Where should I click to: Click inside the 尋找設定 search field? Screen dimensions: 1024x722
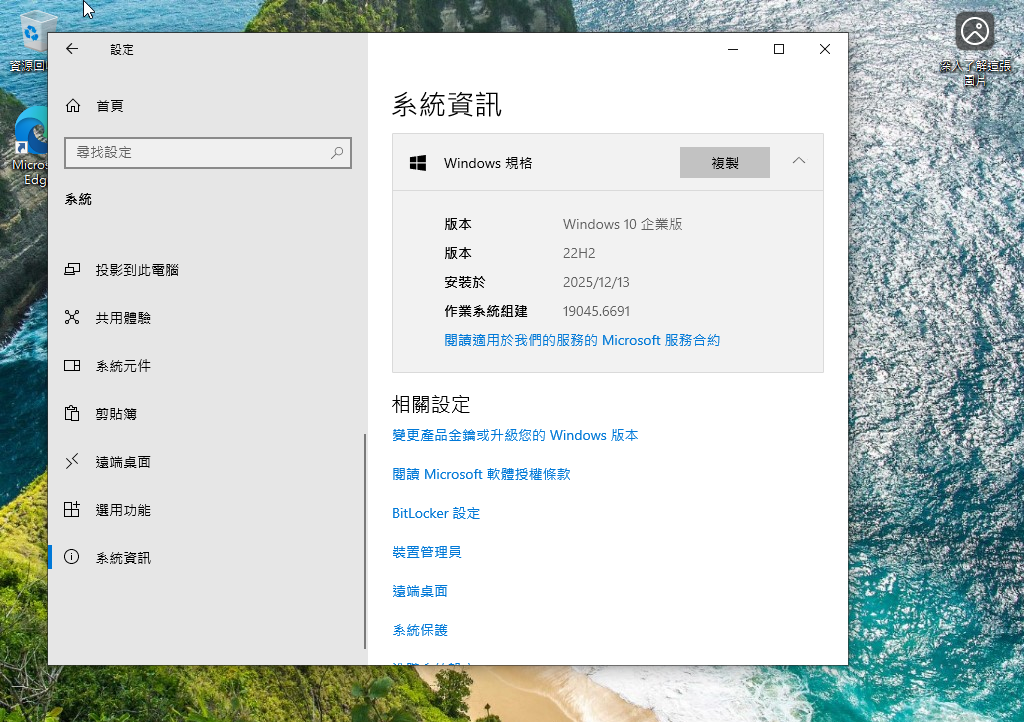[195, 153]
